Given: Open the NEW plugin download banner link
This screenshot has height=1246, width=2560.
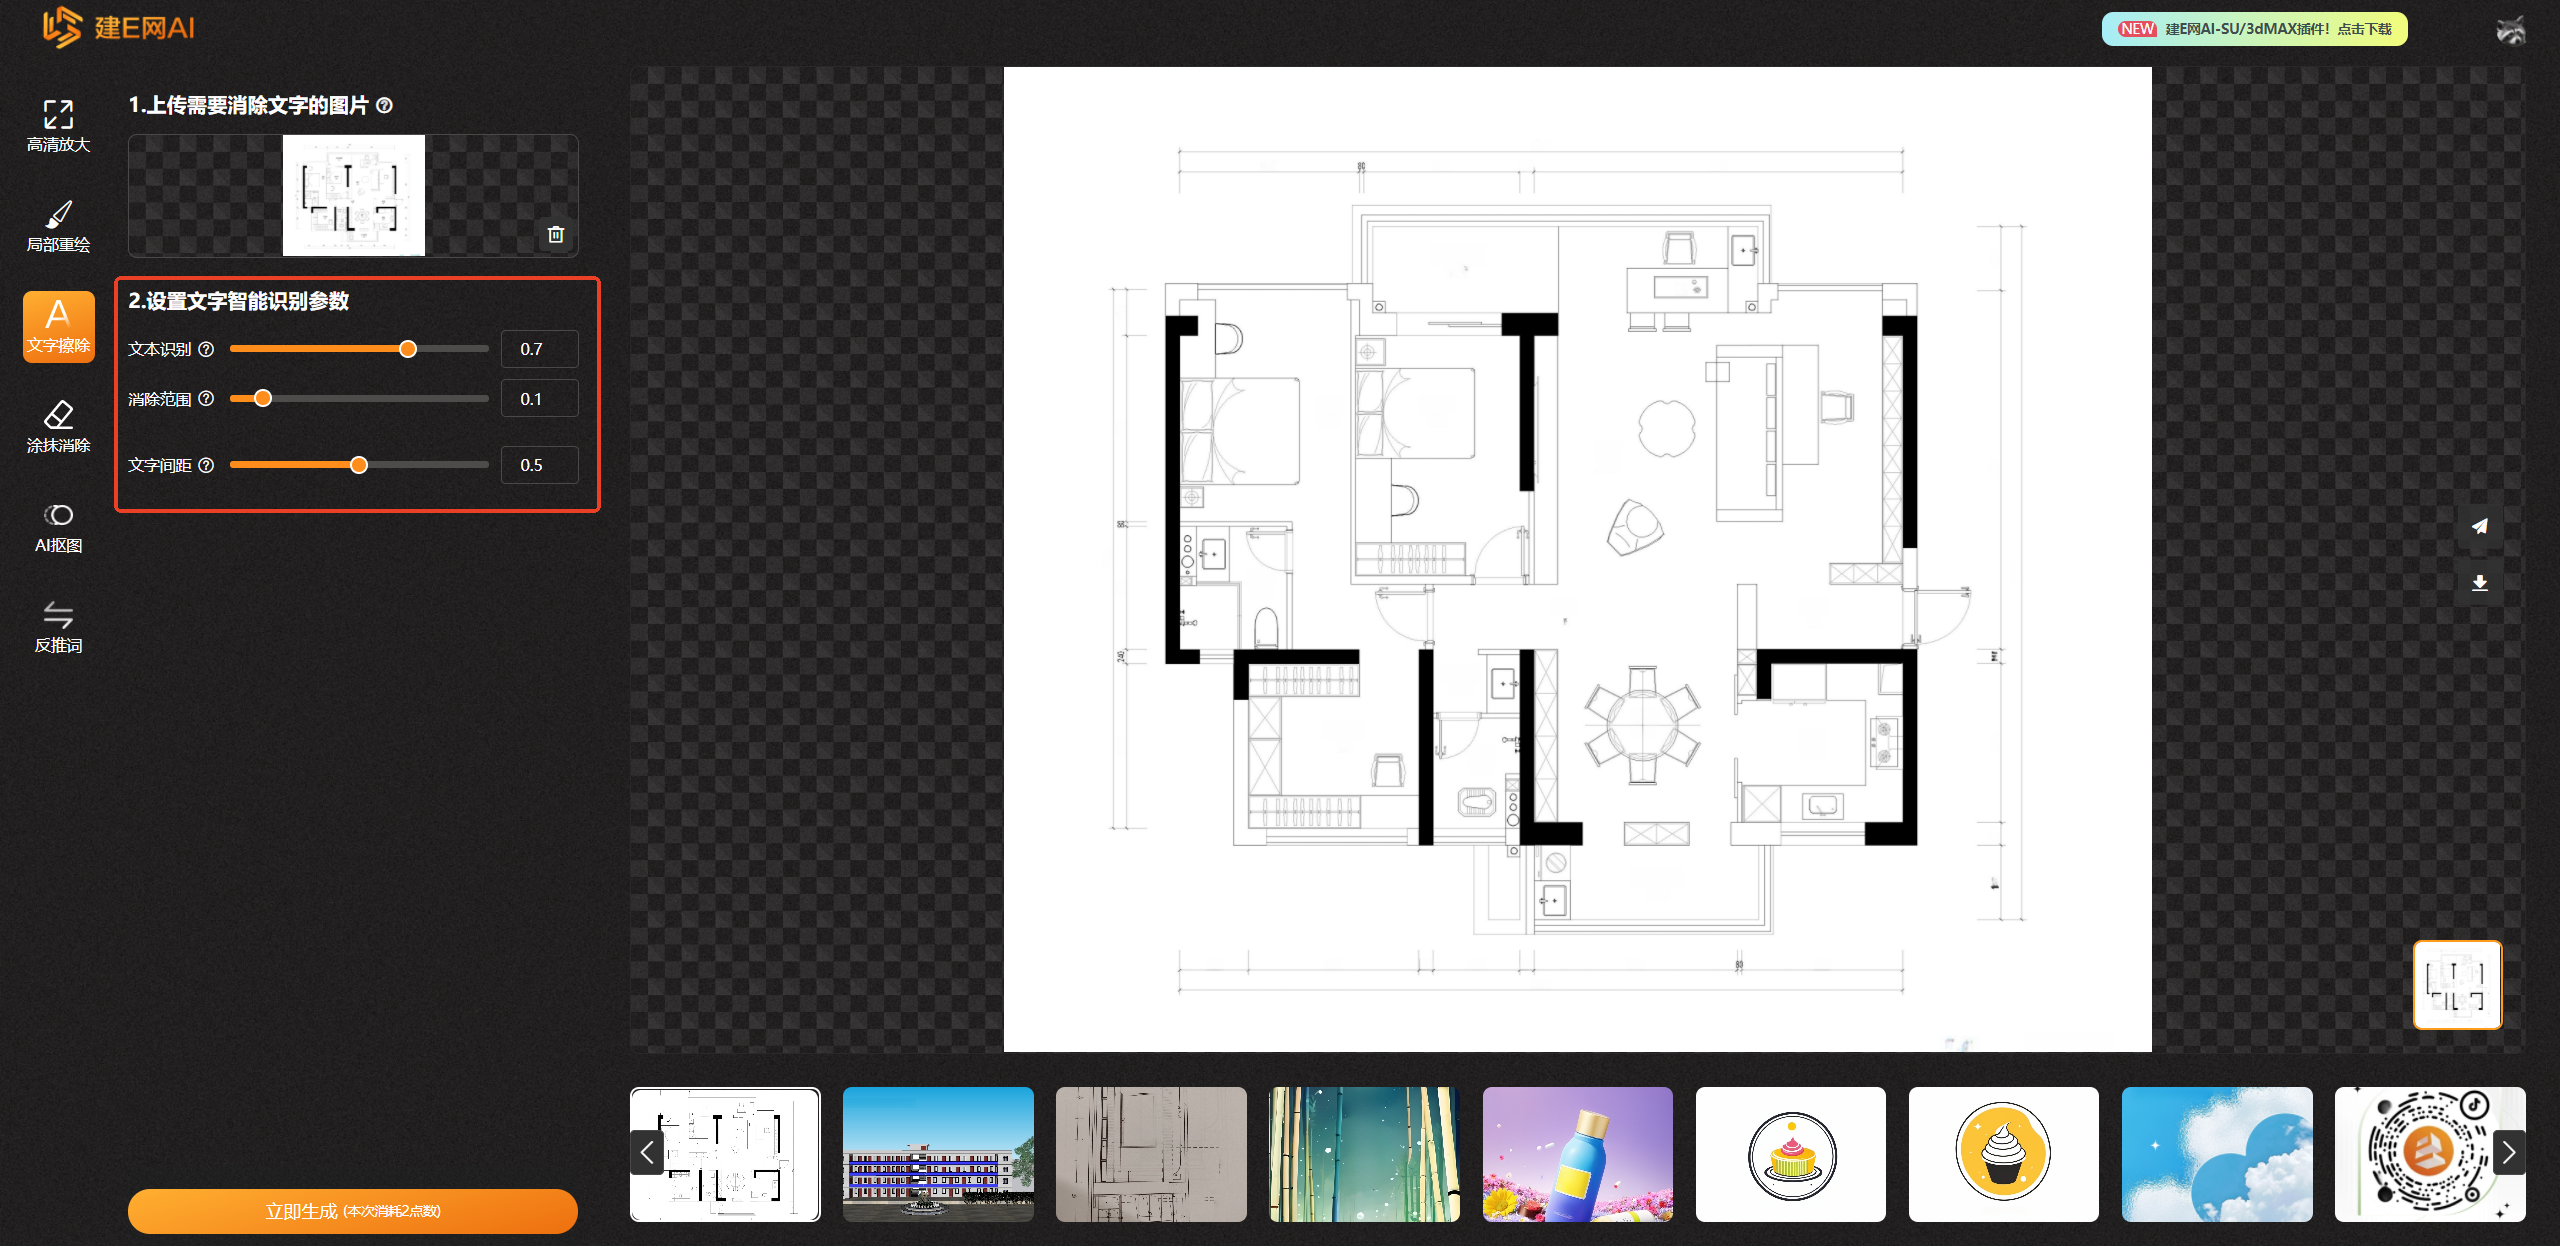Looking at the screenshot, I should [2253, 29].
